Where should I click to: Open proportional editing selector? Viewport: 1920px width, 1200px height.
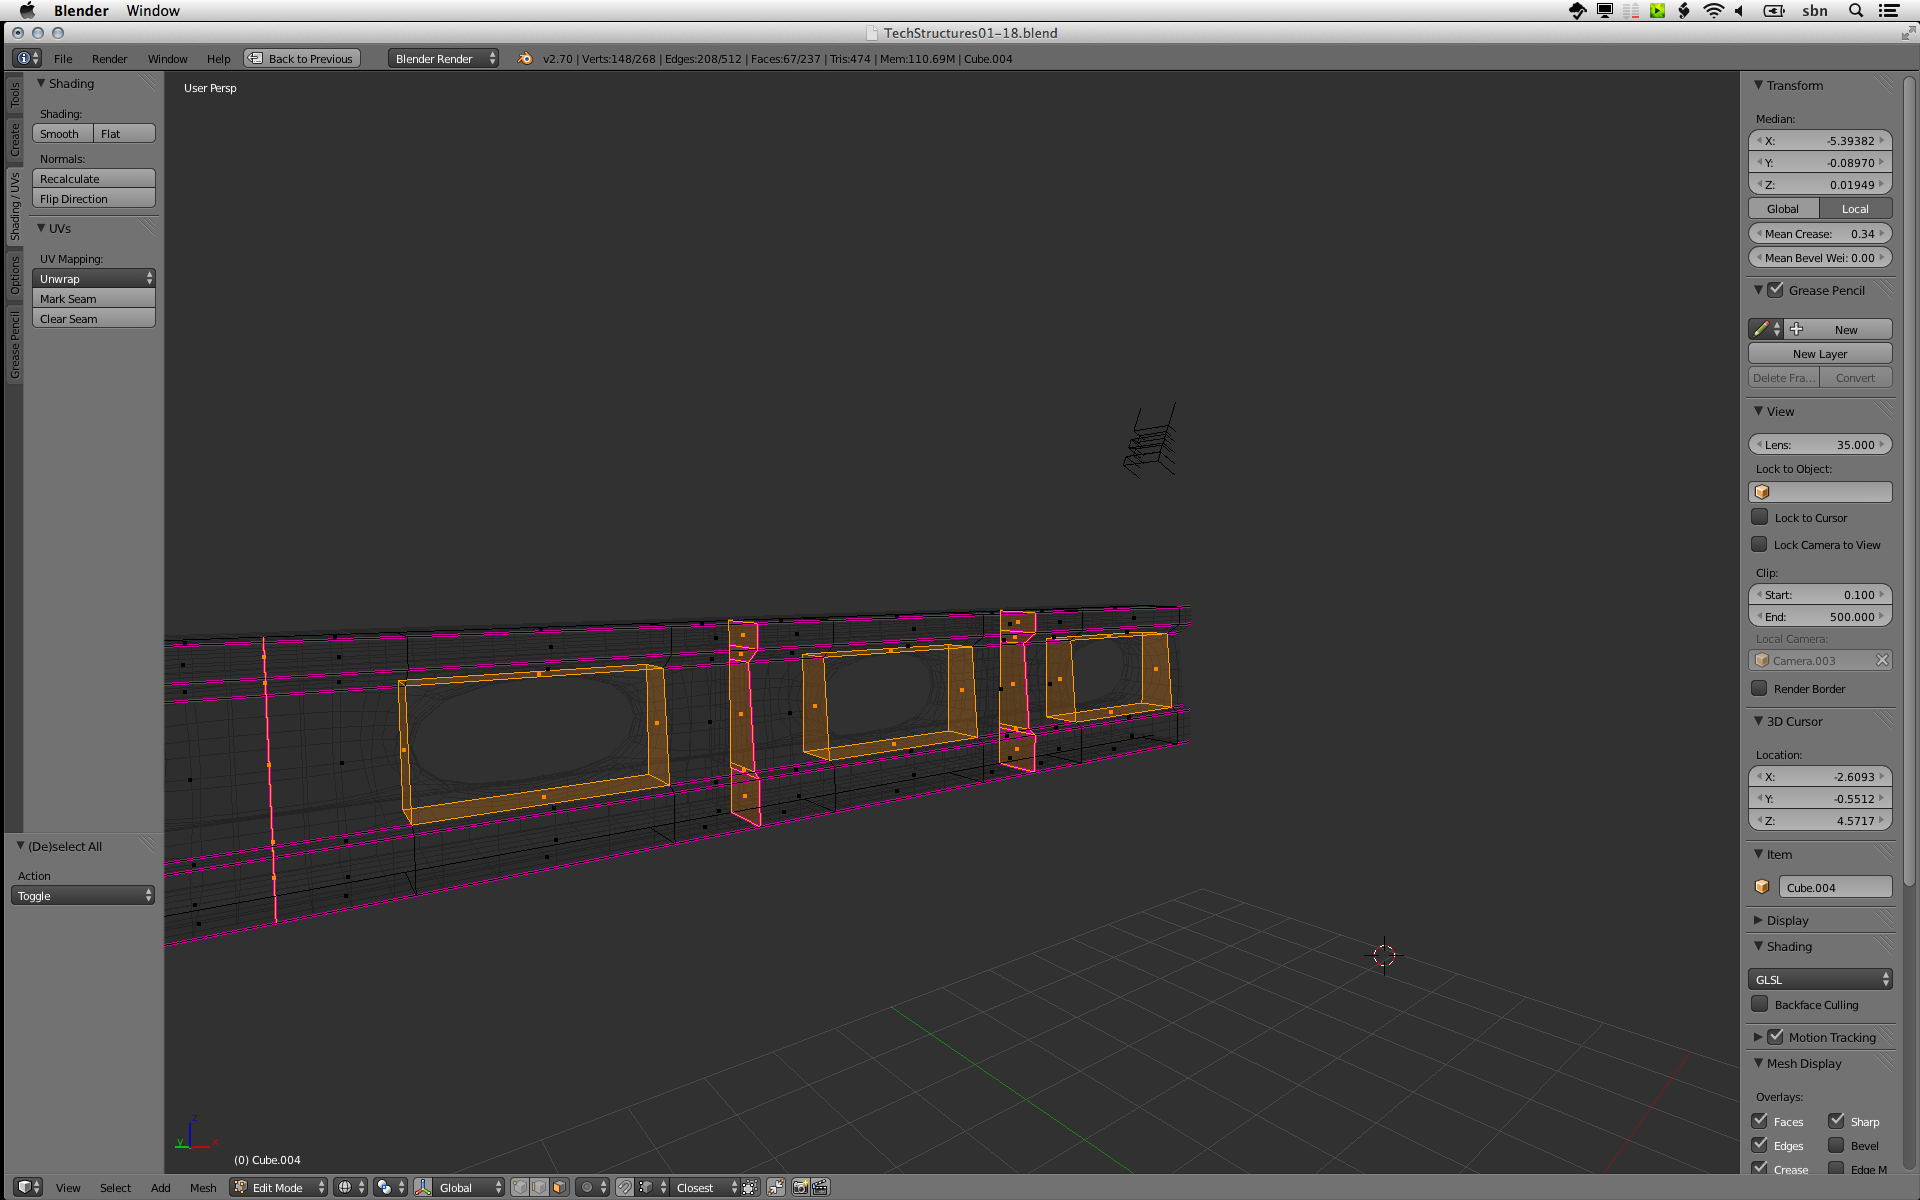click(x=592, y=1187)
